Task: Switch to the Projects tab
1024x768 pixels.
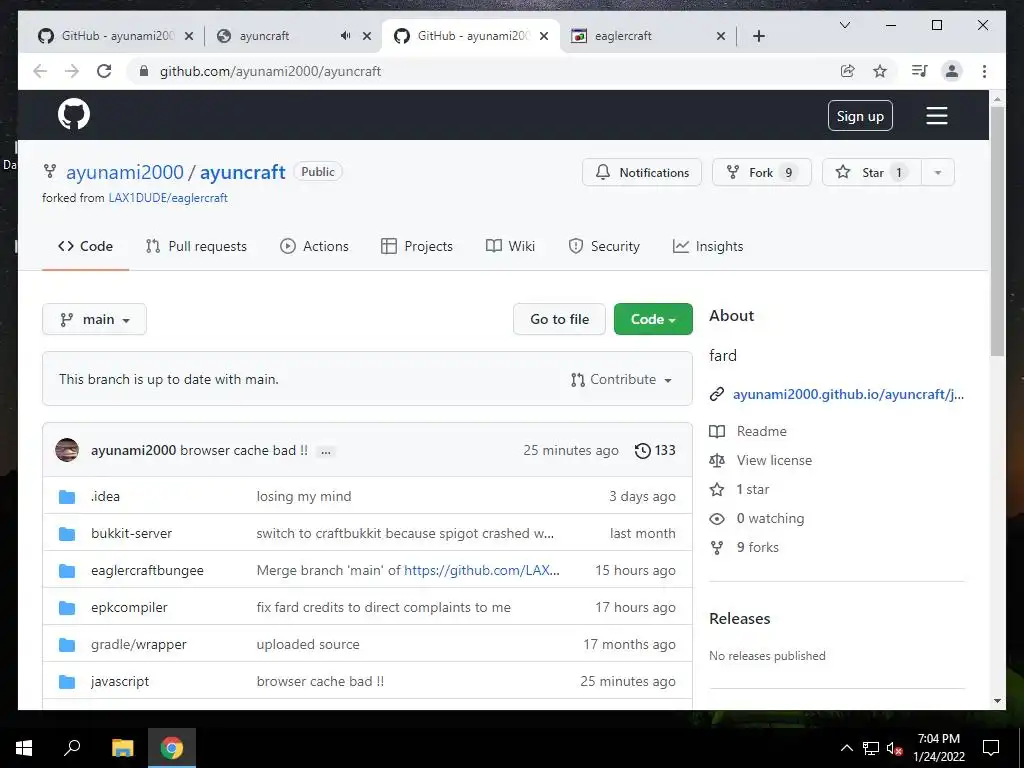Action: point(417,246)
